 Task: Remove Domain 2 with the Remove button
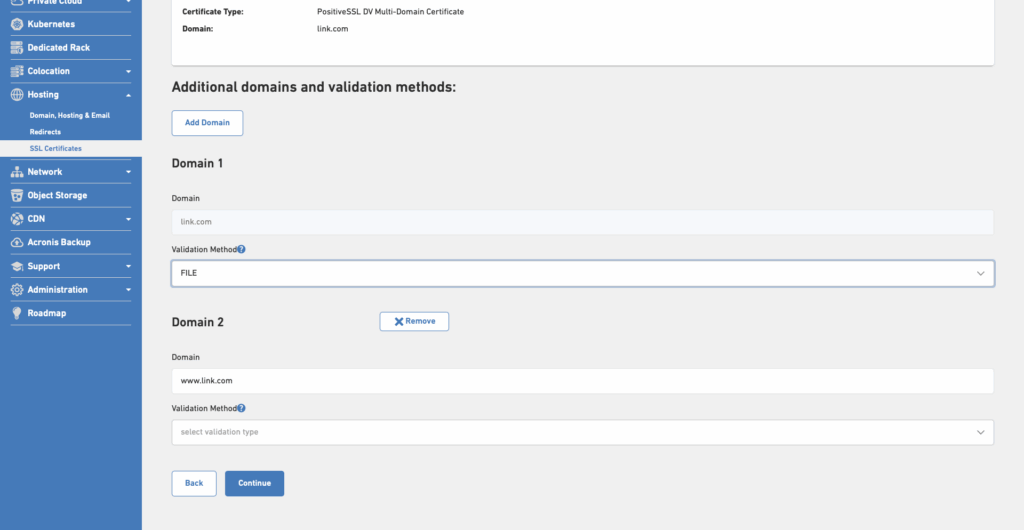(x=414, y=321)
